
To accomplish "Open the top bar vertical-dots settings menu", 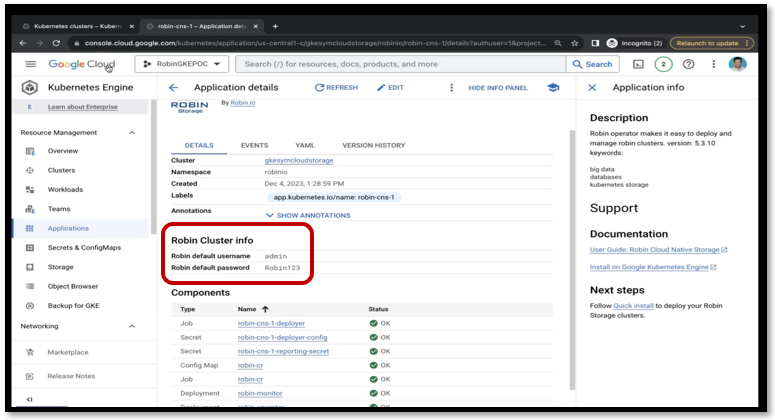I will click(x=713, y=64).
